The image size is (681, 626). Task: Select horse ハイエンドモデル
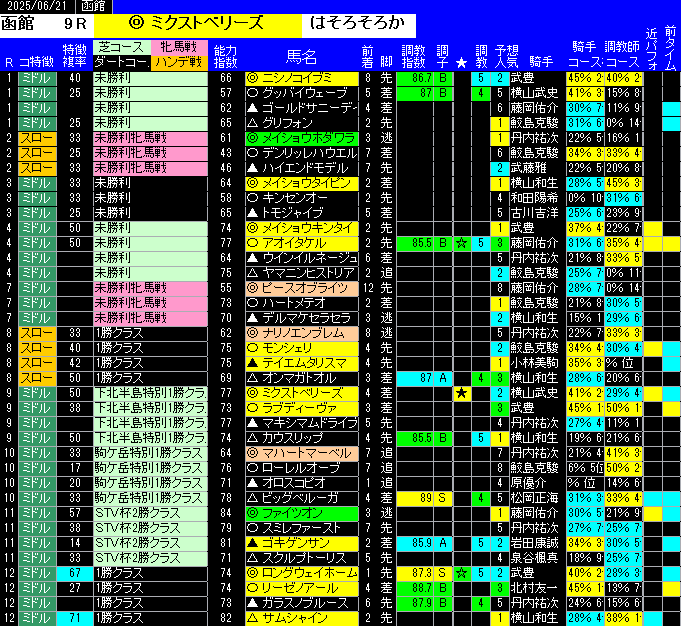coord(302,168)
